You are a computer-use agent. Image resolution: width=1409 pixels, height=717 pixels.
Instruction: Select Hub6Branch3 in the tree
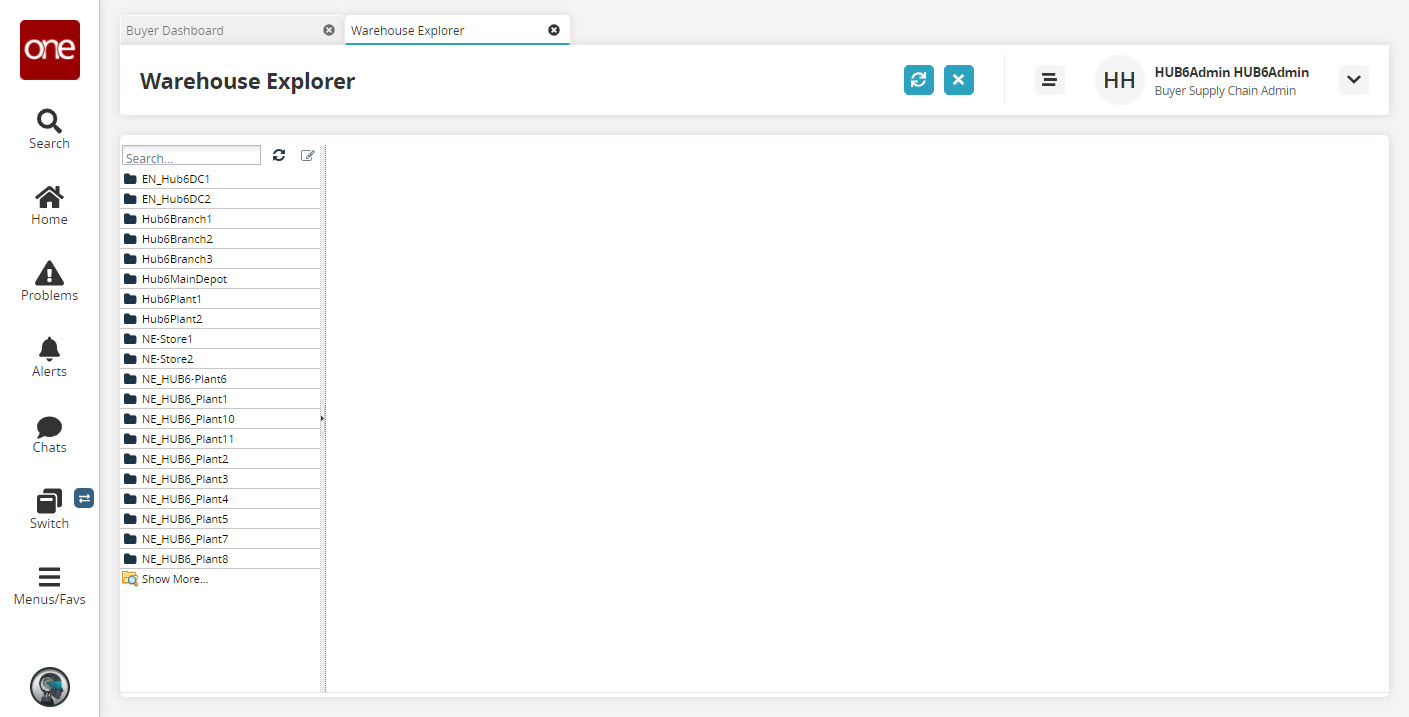[220, 259]
